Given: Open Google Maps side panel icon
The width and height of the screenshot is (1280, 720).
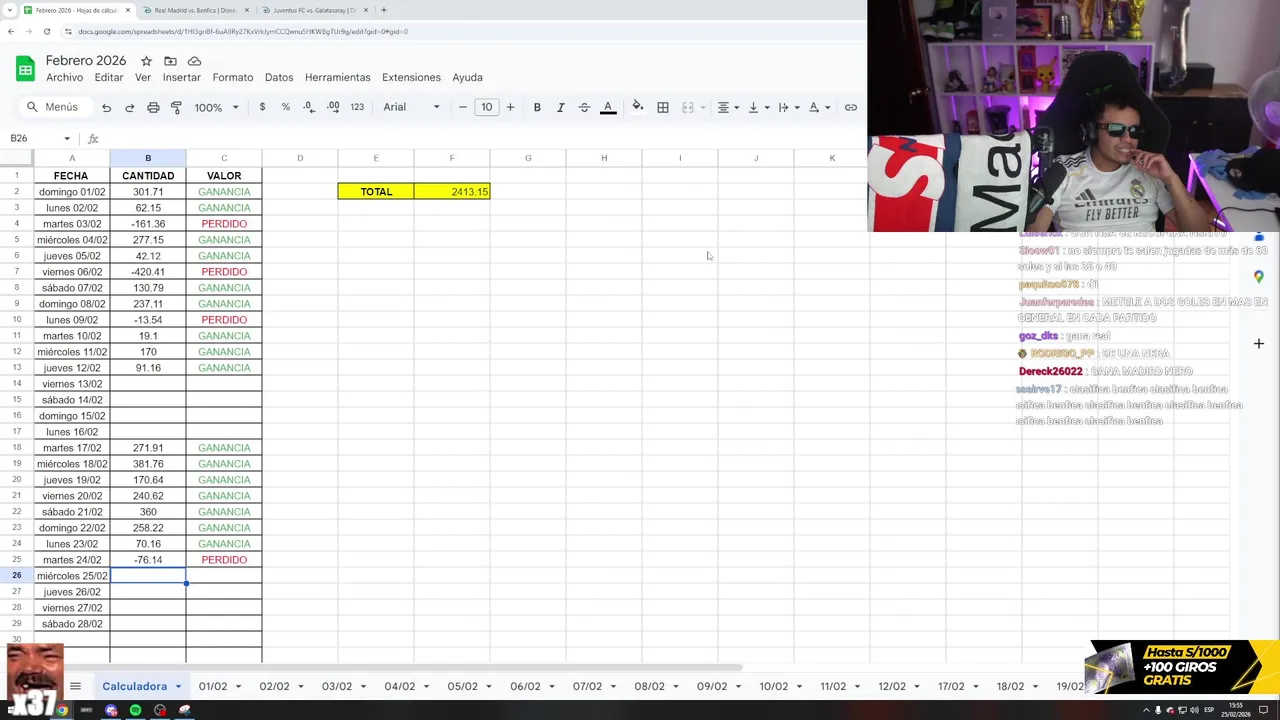Looking at the screenshot, I should 1259,277.
